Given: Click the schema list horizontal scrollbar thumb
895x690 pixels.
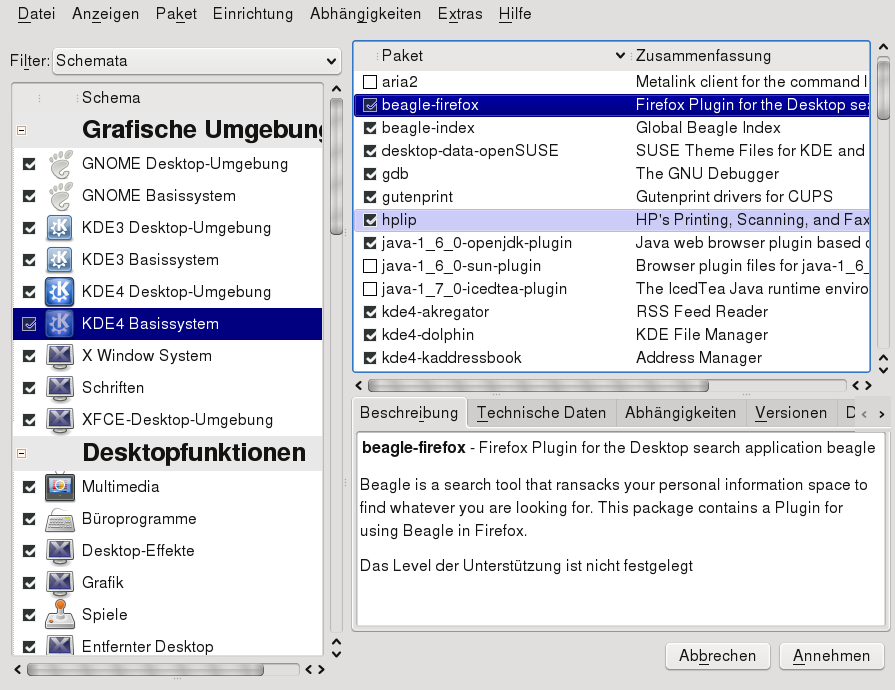Looking at the screenshot, I should point(146,669).
